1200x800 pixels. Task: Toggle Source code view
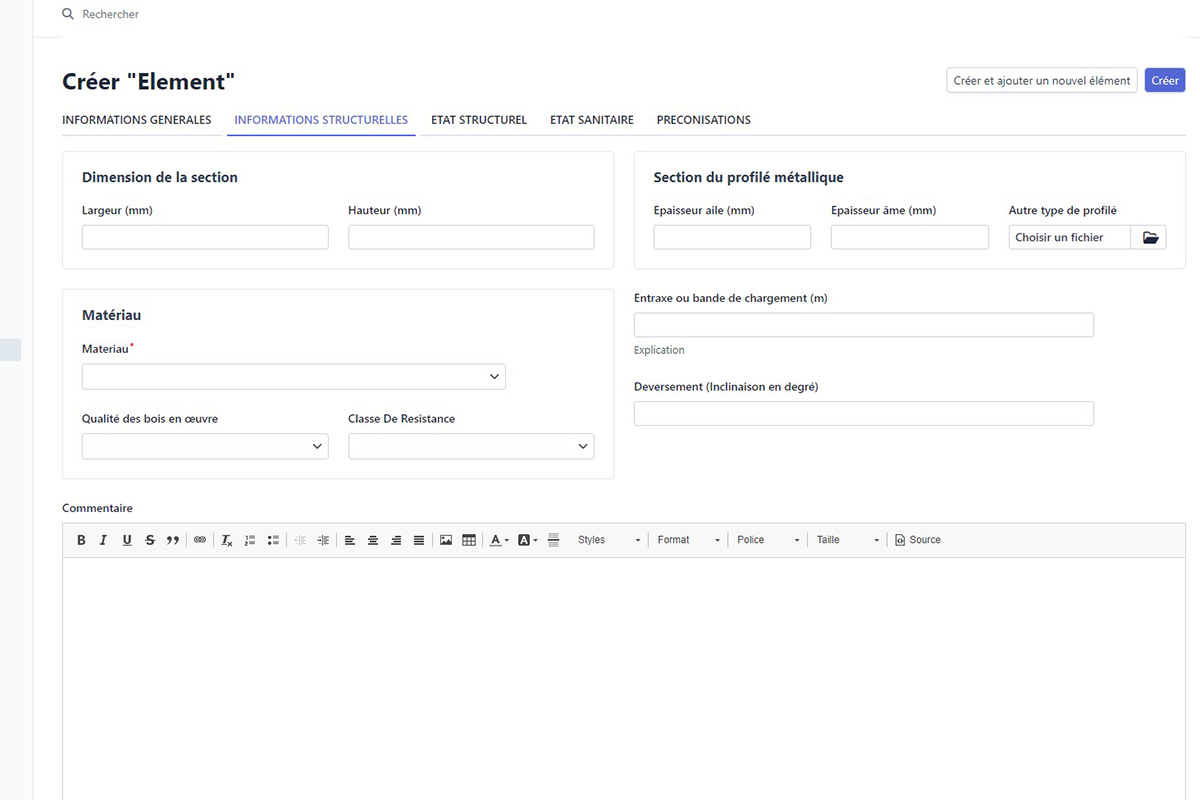click(917, 540)
